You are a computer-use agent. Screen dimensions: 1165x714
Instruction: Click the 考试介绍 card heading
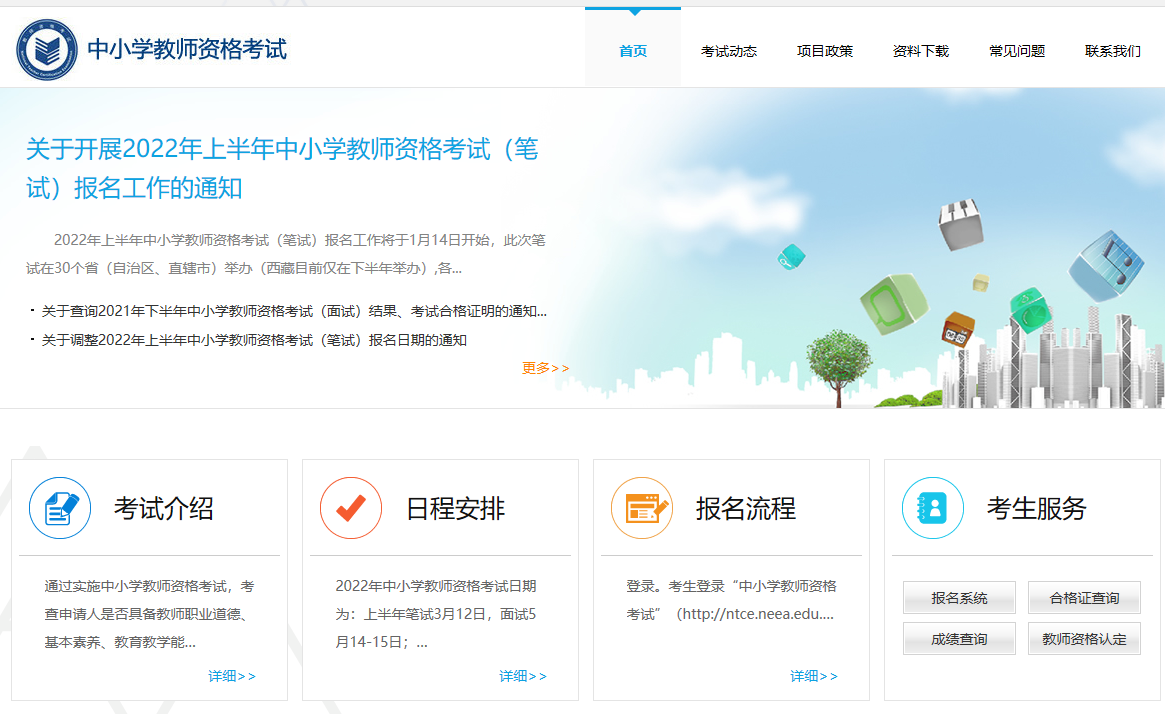(163, 509)
